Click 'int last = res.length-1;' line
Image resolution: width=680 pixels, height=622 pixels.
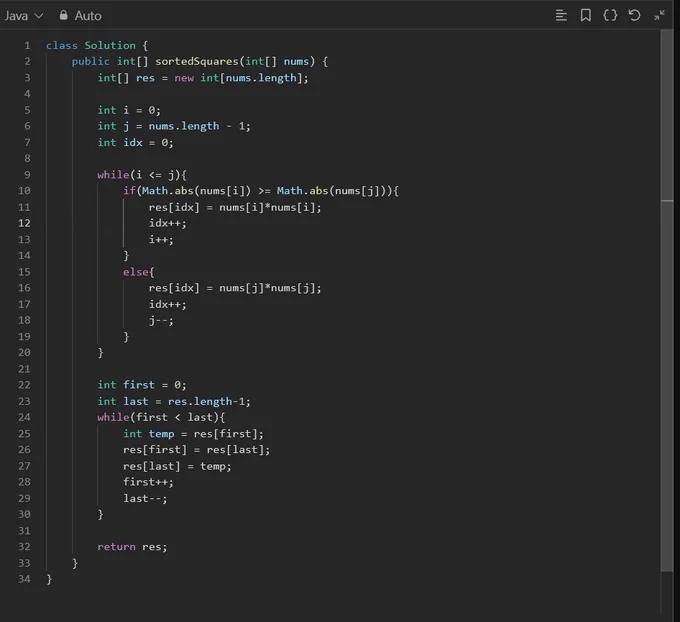(x=174, y=402)
